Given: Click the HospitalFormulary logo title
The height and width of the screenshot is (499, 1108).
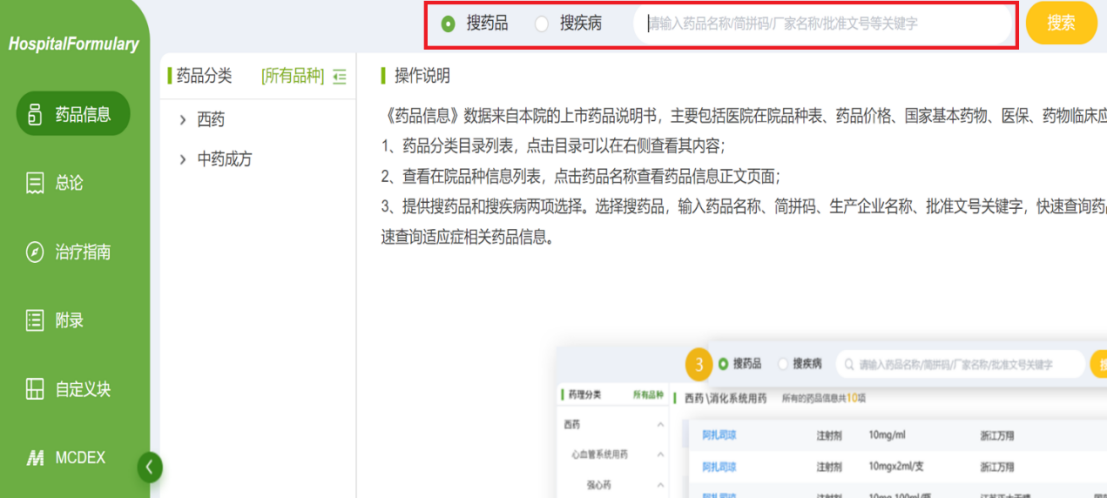Looking at the screenshot, I should click(x=73, y=44).
